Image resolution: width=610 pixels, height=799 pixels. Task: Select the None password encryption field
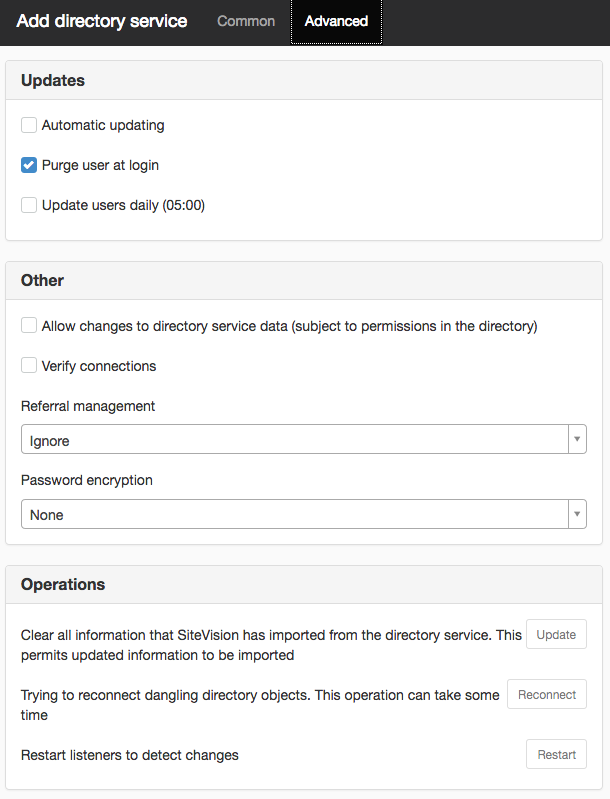coord(304,514)
